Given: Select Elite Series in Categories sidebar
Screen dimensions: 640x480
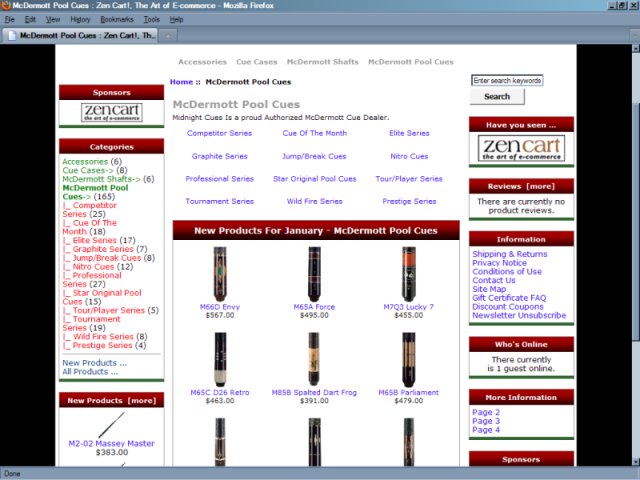Looking at the screenshot, I should tap(94, 240).
